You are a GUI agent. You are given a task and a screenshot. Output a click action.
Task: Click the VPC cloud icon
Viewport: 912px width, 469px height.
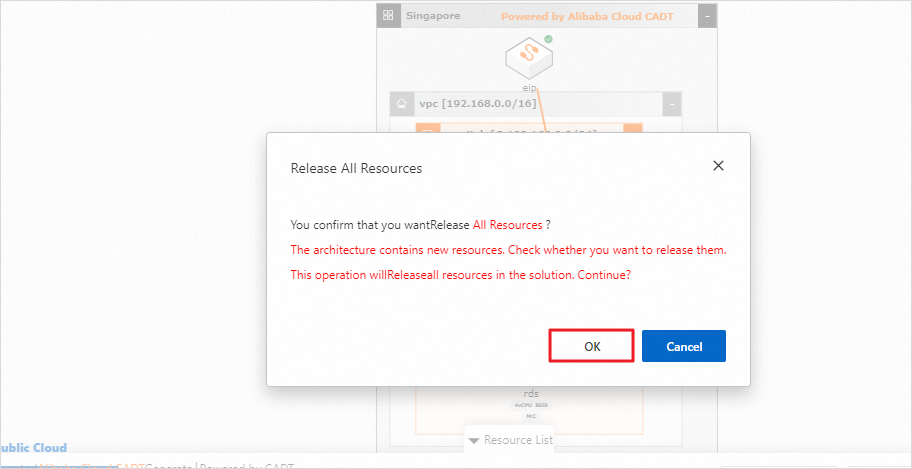click(401, 103)
